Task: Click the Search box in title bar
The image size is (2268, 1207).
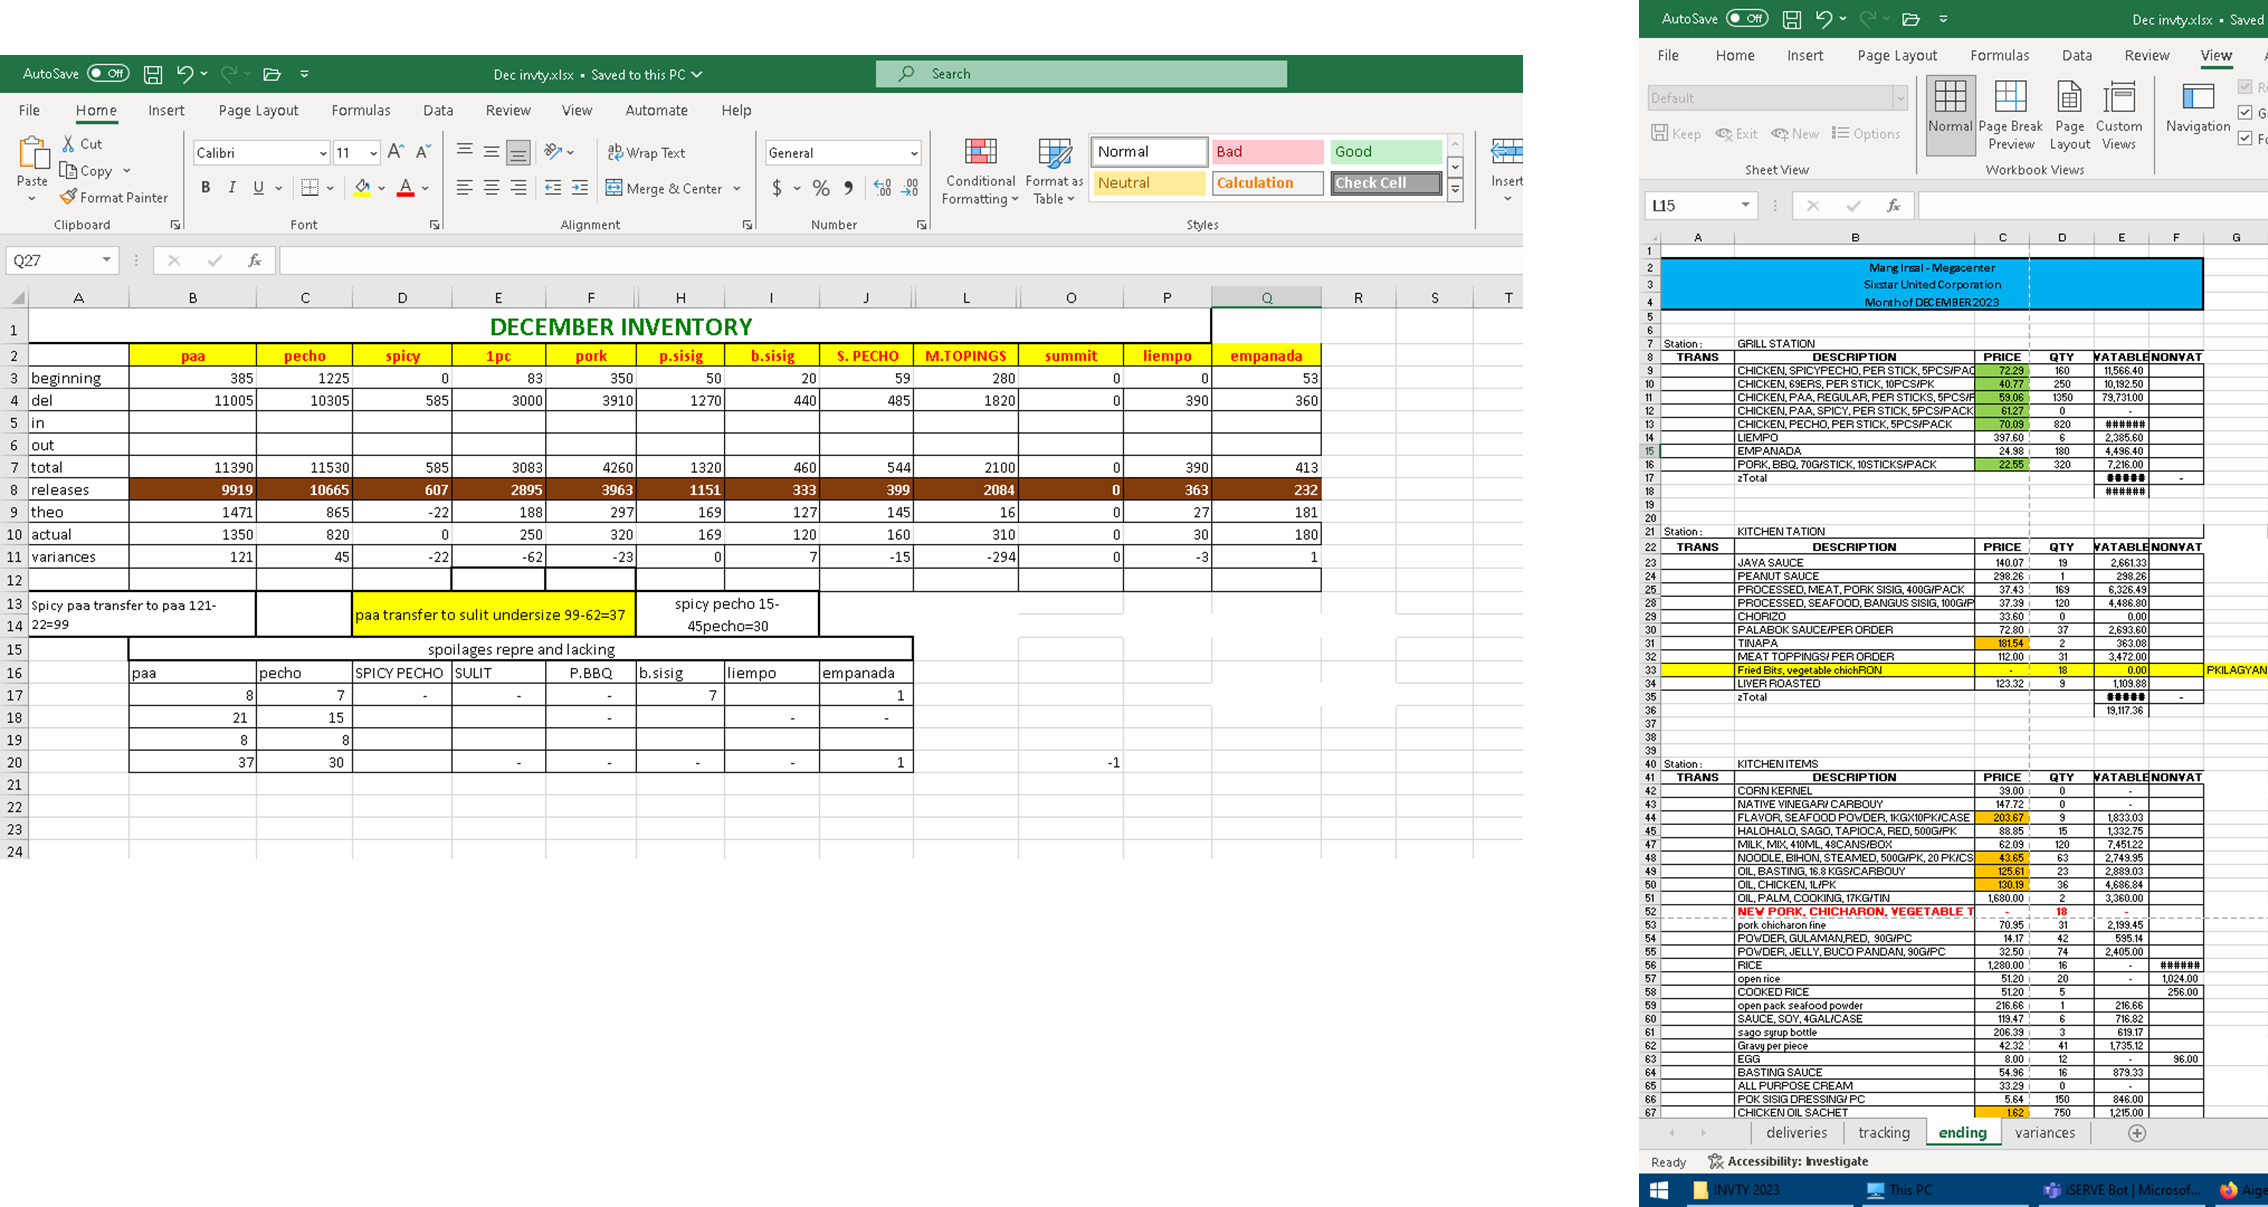Action: (x=1080, y=73)
